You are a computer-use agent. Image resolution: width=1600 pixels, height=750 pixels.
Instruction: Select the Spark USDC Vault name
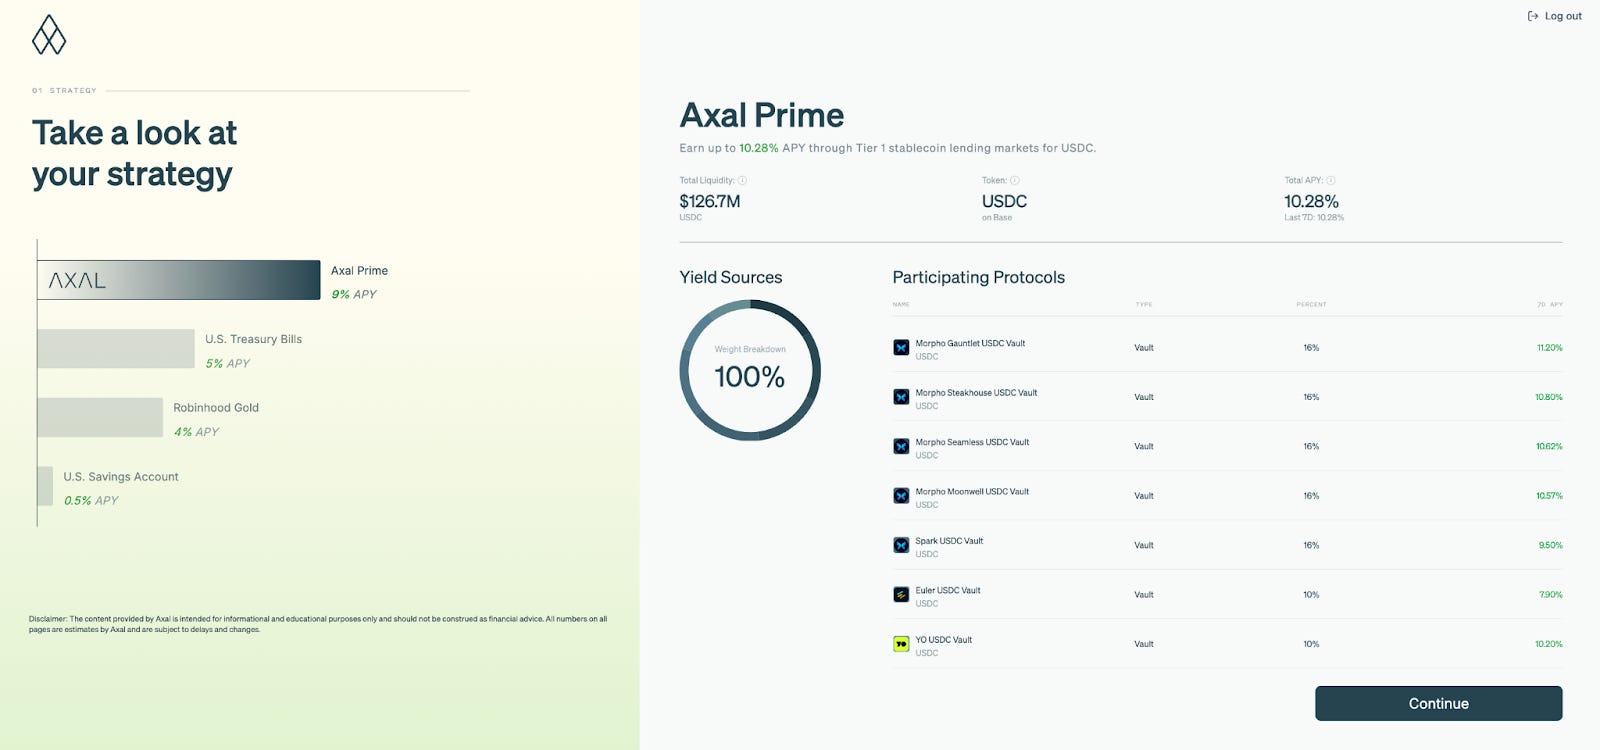point(949,541)
